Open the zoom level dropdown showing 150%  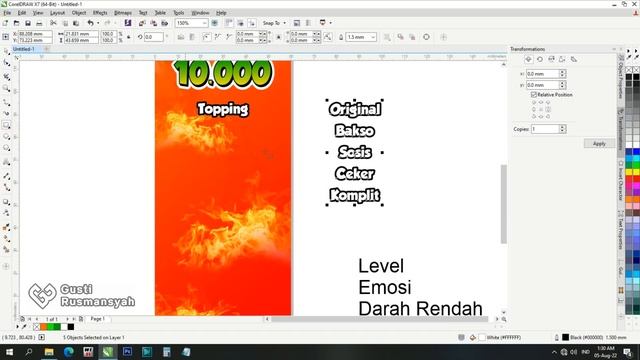tap(204, 23)
